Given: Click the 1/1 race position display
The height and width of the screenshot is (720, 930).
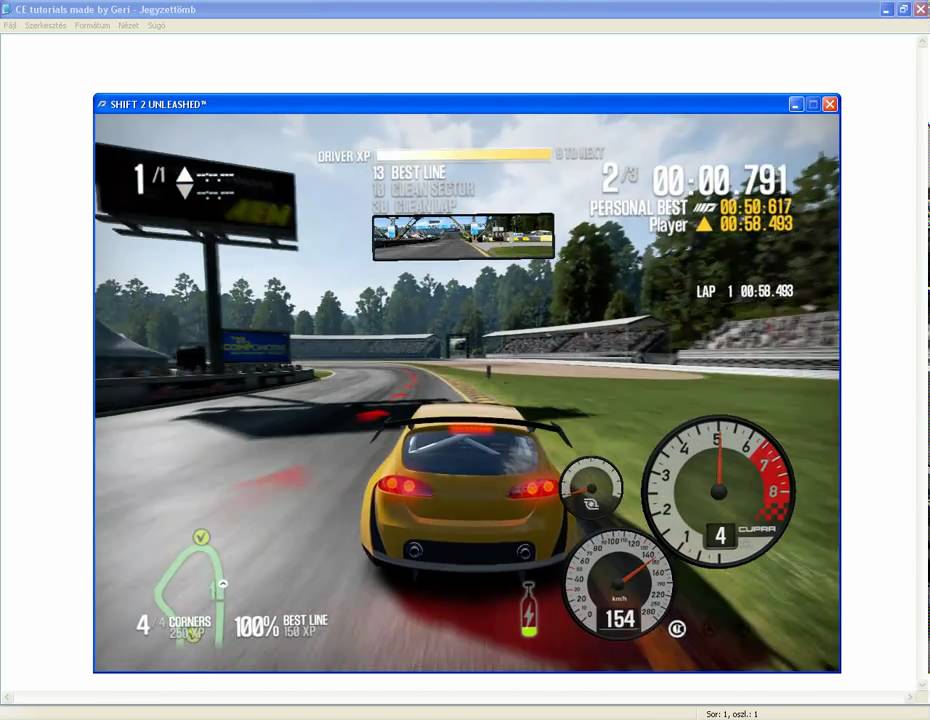Looking at the screenshot, I should (149, 179).
